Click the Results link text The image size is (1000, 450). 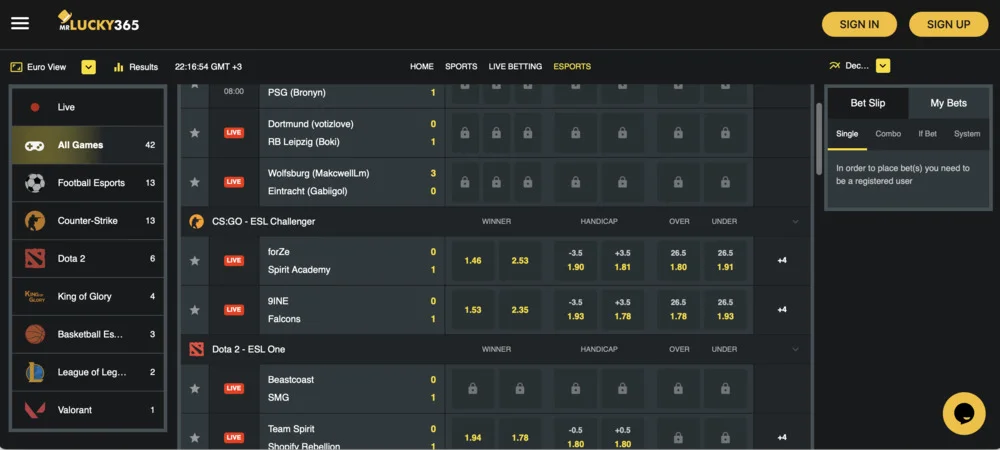click(143, 67)
